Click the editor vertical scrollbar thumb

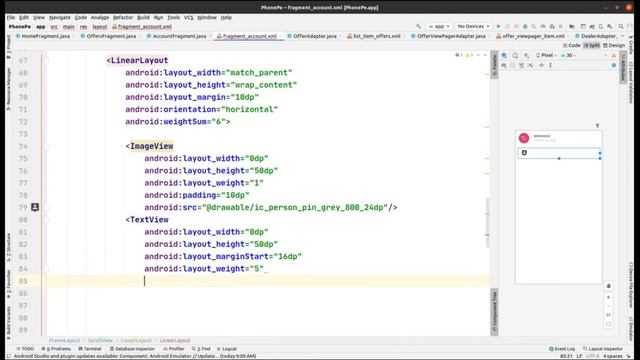click(x=487, y=222)
